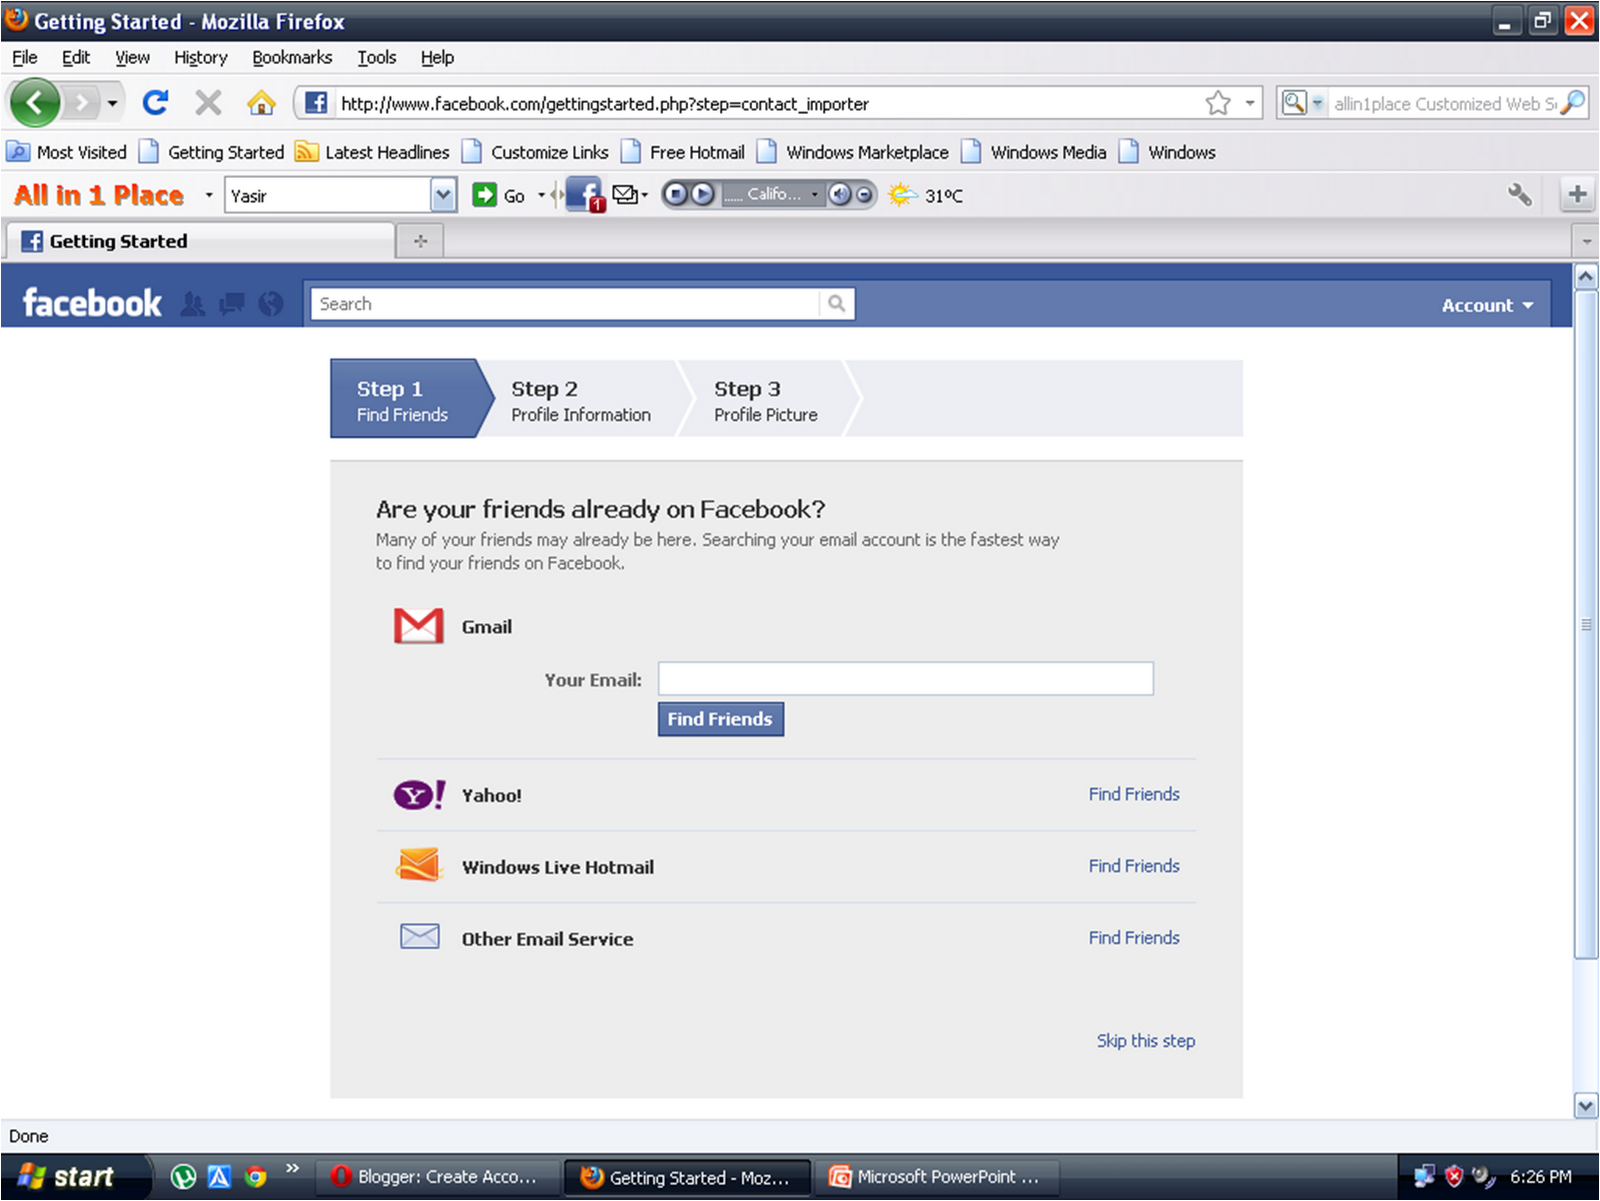
Task: Play the radio stream in the toolbar
Action: click(x=703, y=194)
